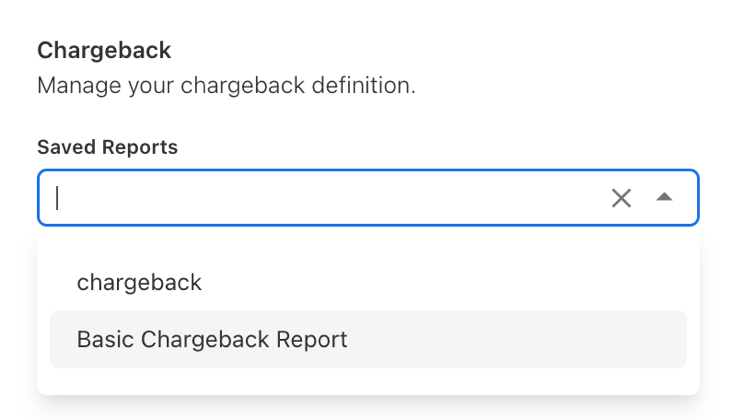Click 'Manage your chargeback definition.' description text
744x420 pixels.
coord(226,85)
